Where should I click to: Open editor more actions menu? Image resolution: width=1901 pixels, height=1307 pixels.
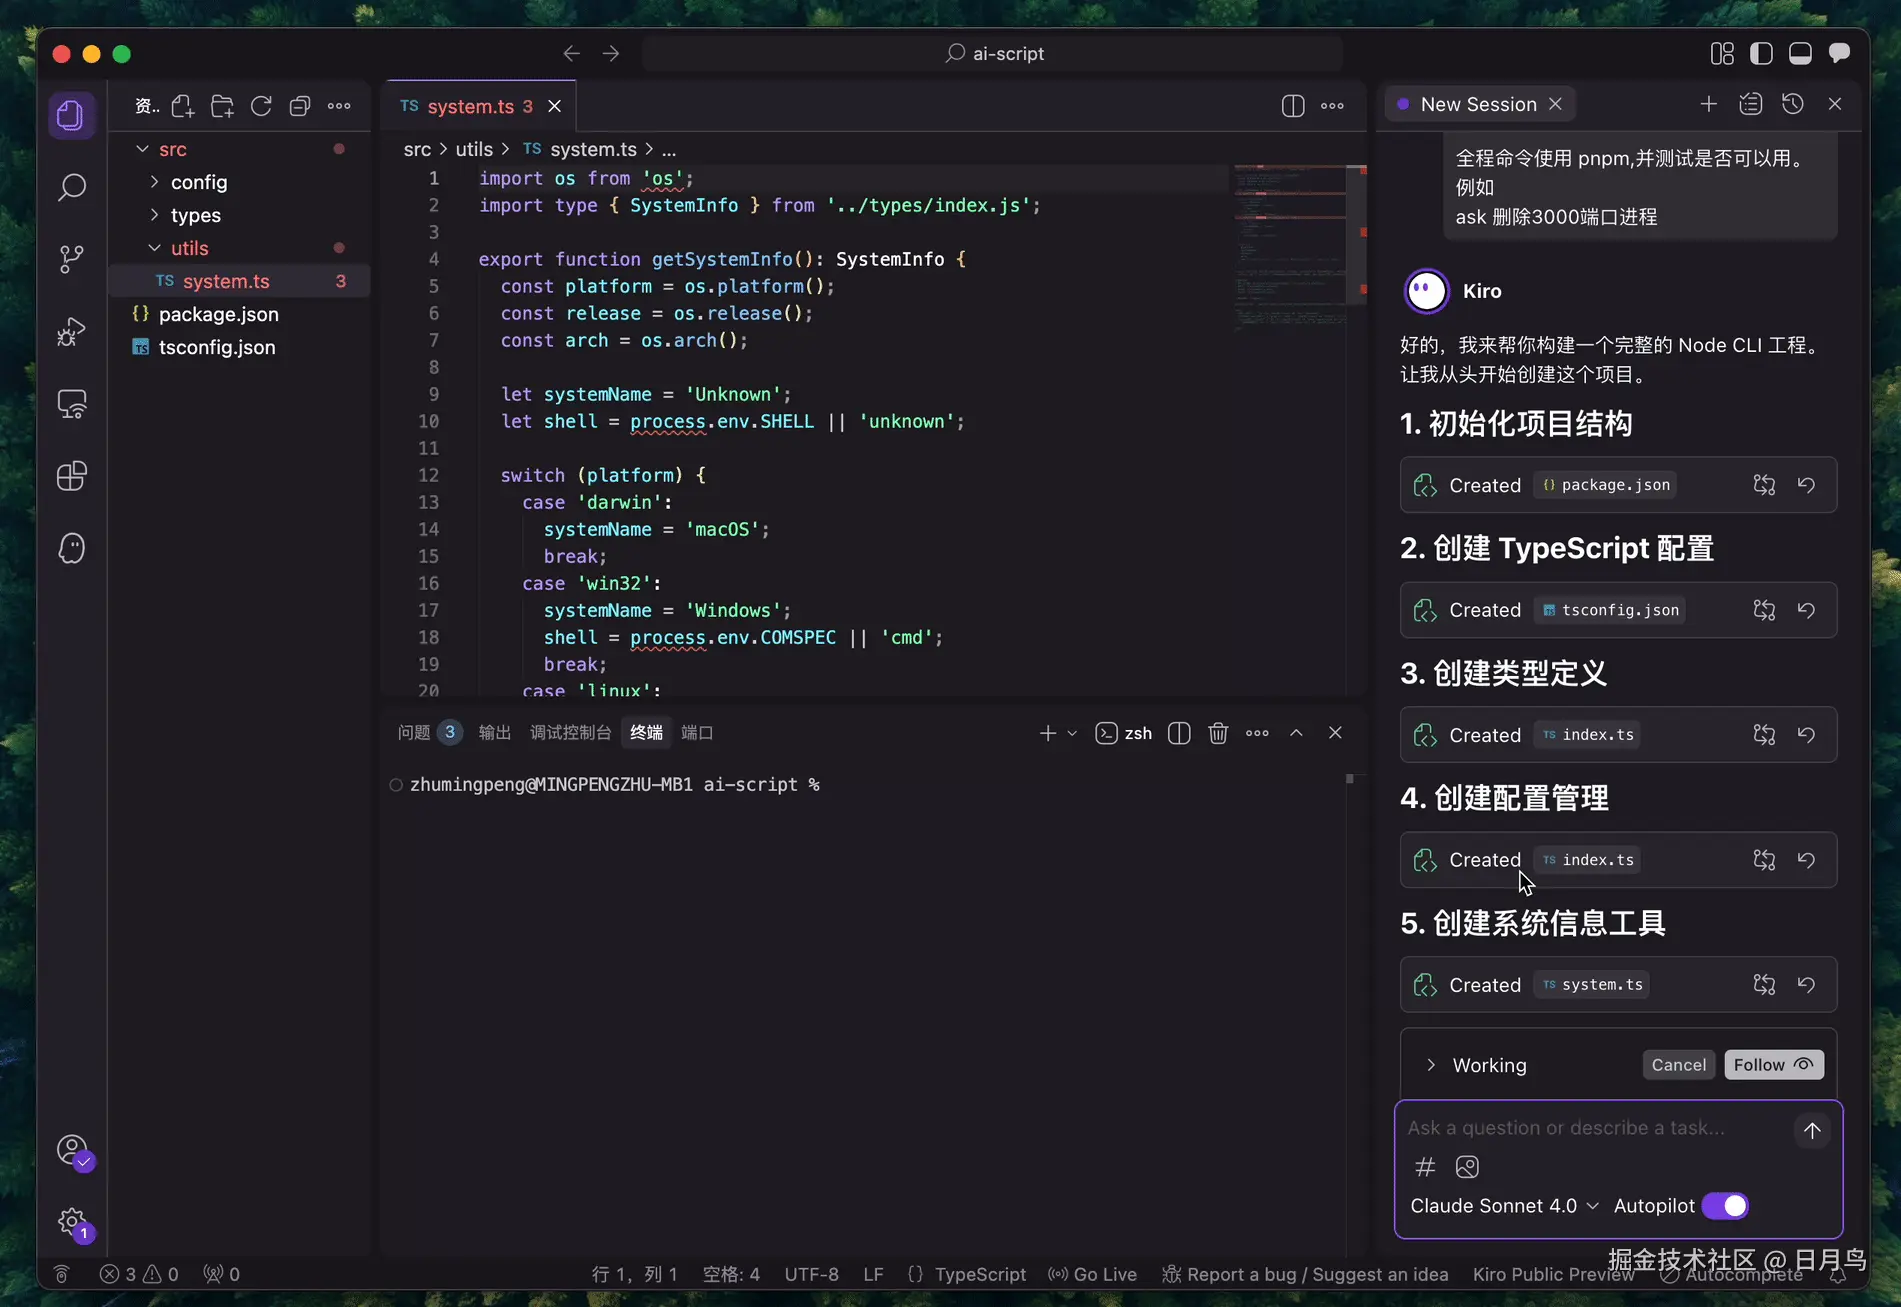[x=1332, y=106]
